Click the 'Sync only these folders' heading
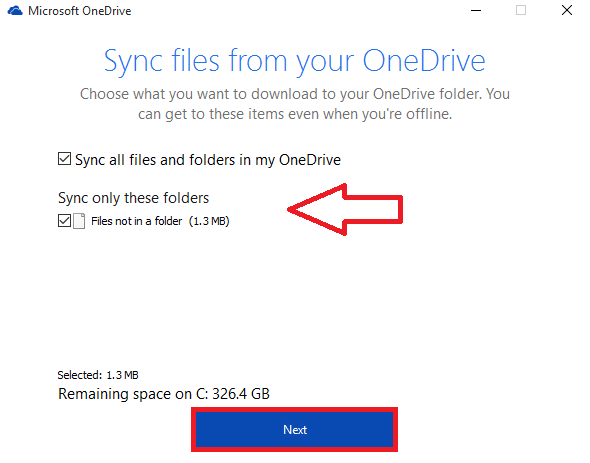The width and height of the screenshot is (590, 463). tap(134, 198)
